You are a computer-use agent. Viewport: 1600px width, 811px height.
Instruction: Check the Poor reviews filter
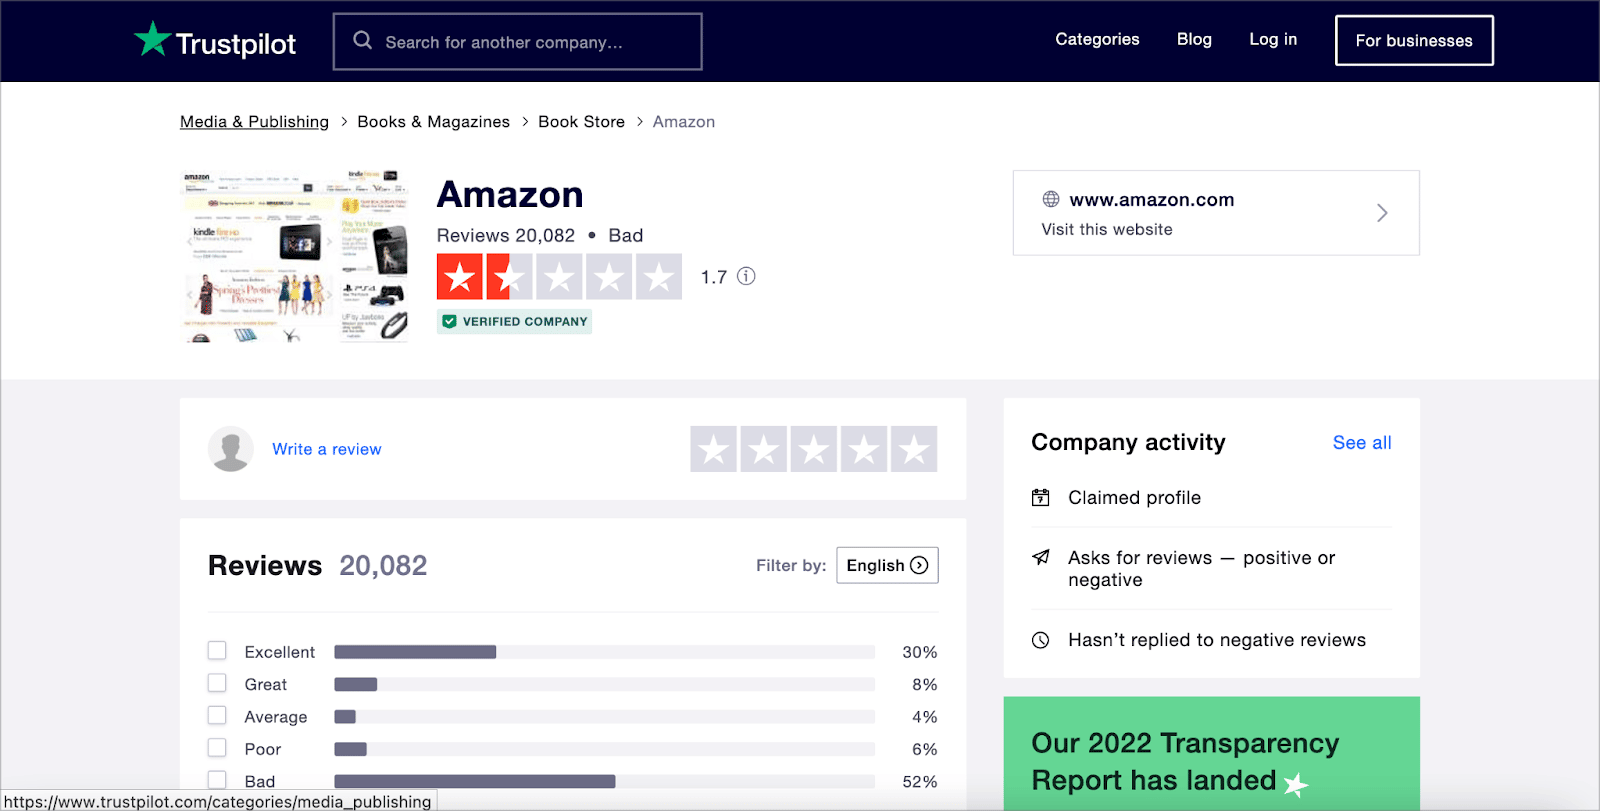(x=217, y=748)
